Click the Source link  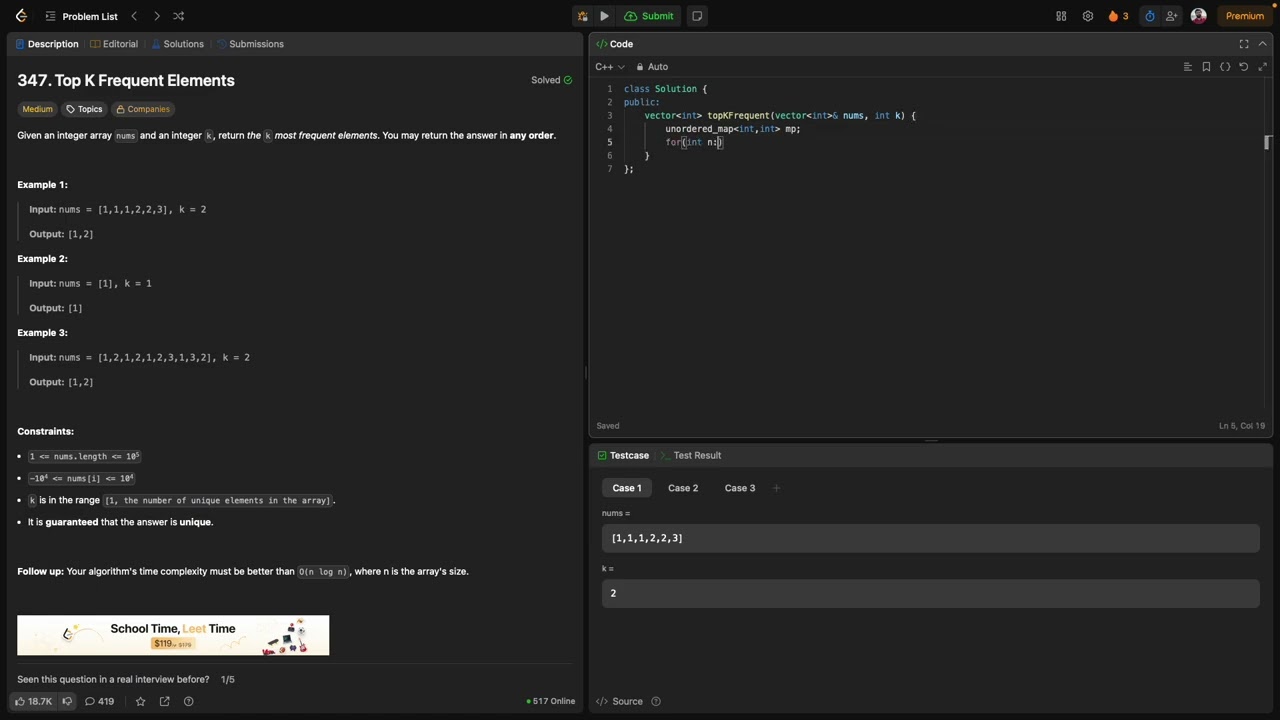[x=620, y=701]
